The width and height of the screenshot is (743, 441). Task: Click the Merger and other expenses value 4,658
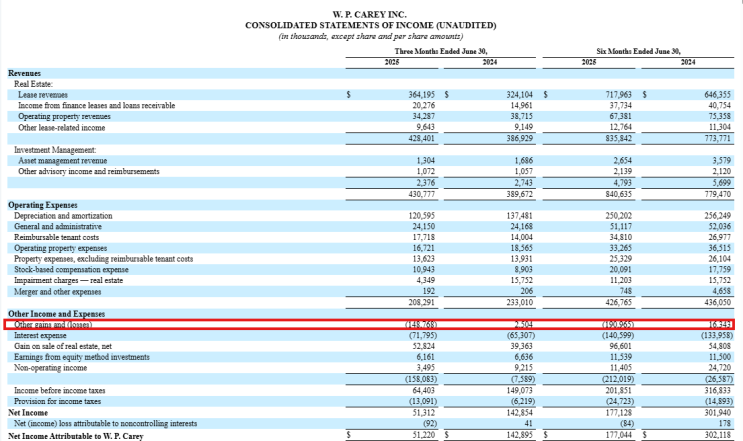point(721,292)
